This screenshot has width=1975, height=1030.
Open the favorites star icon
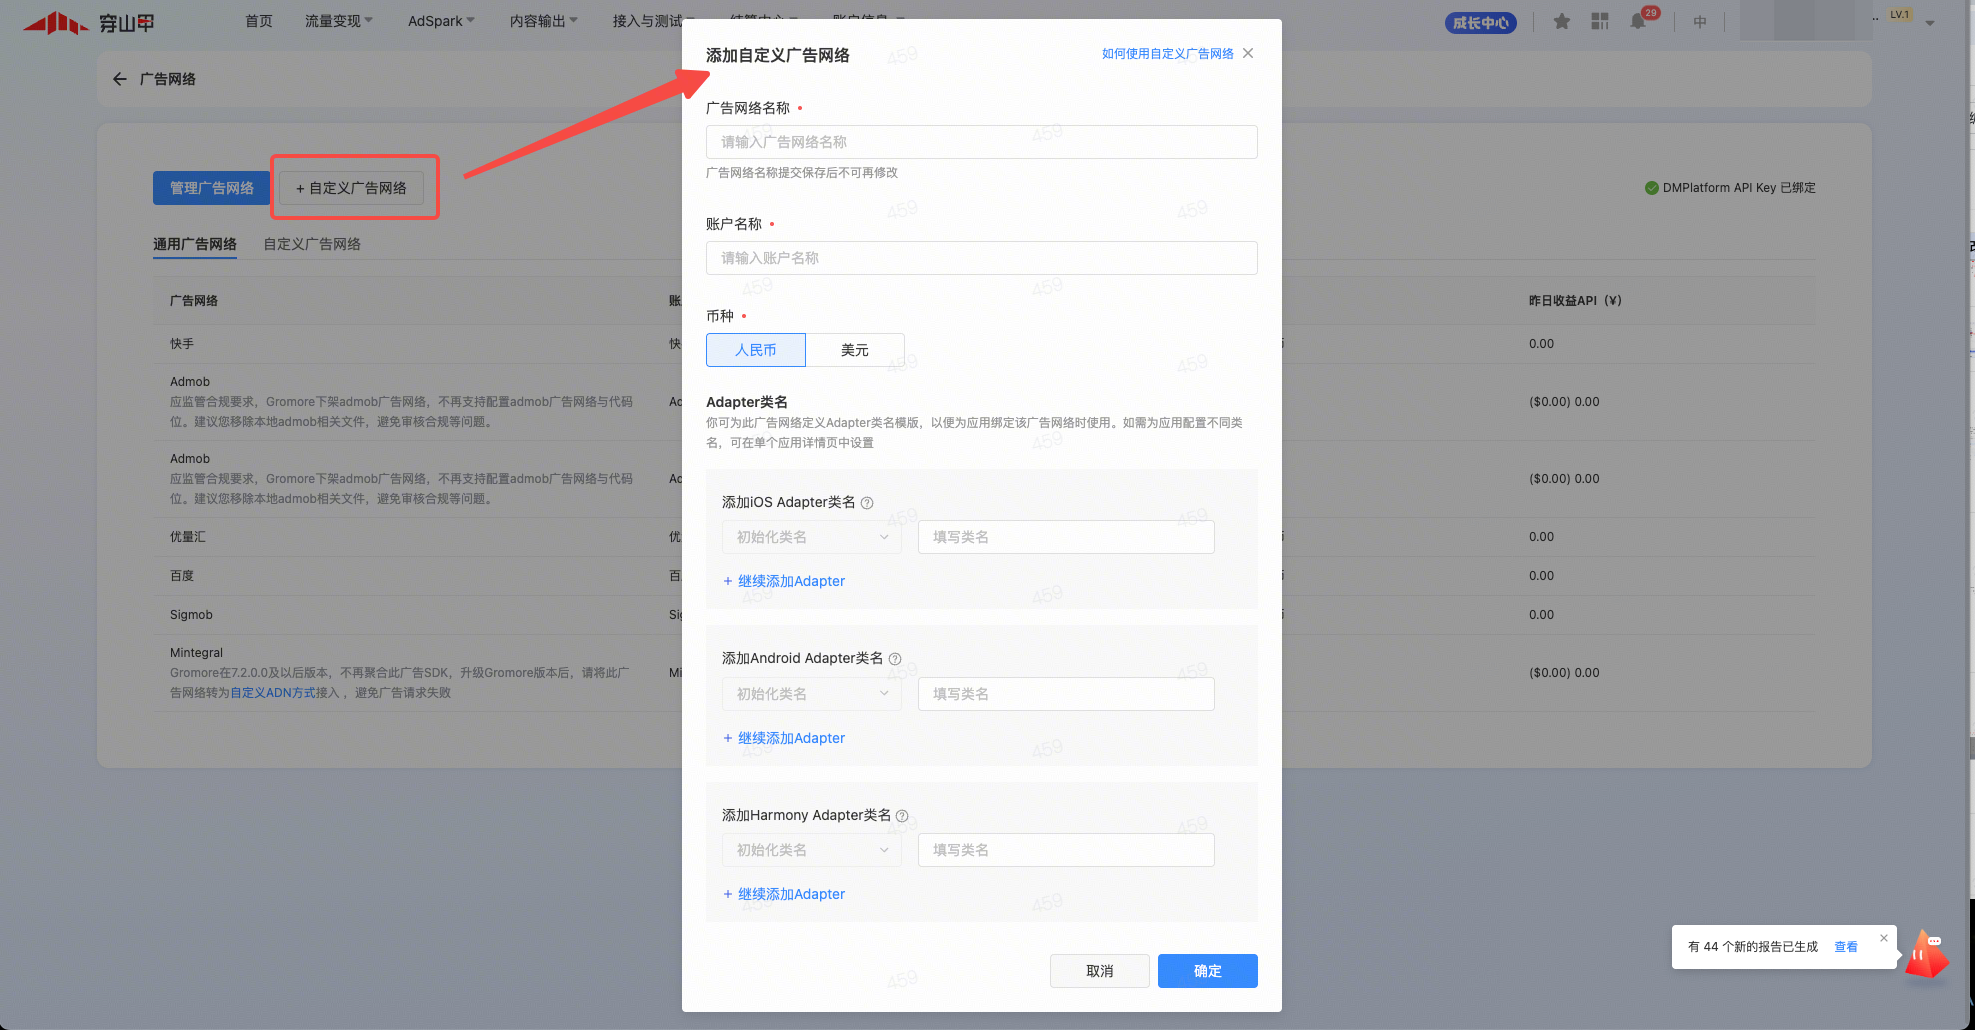tap(1562, 21)
